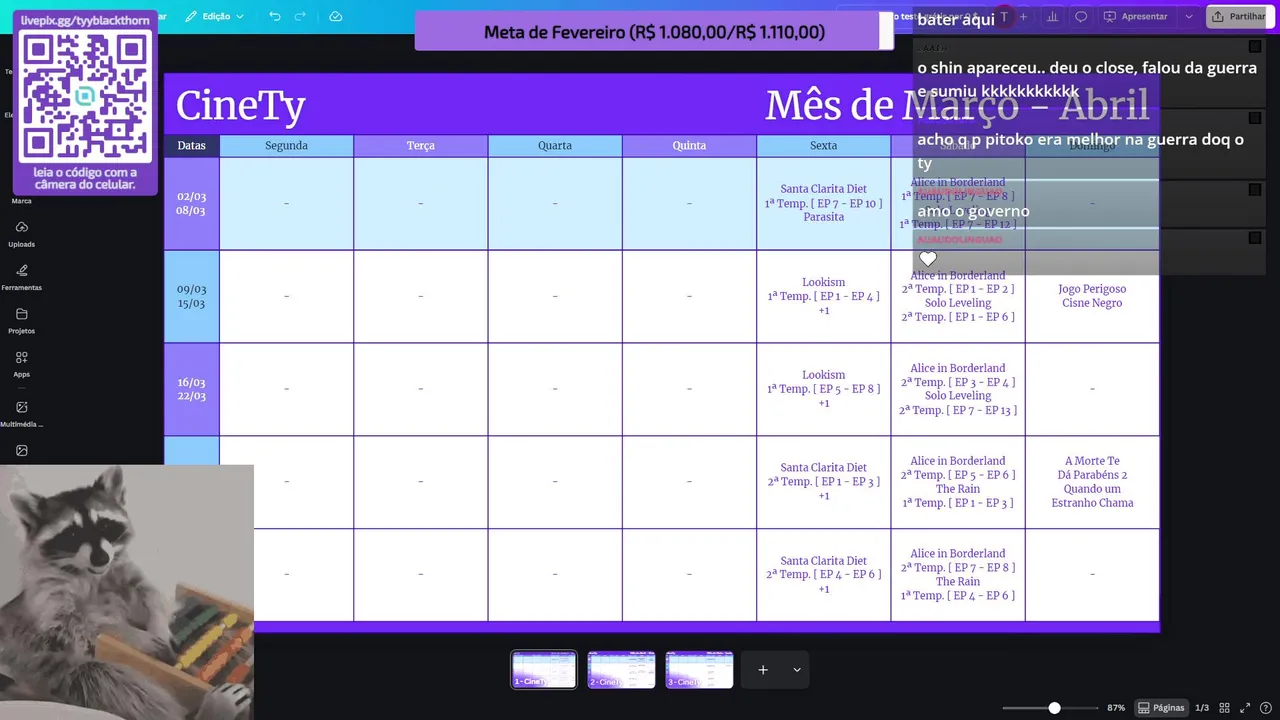Enter fullscreen mode
This screenshot has height=720, width=1280.
click(x=1246, y=708)
